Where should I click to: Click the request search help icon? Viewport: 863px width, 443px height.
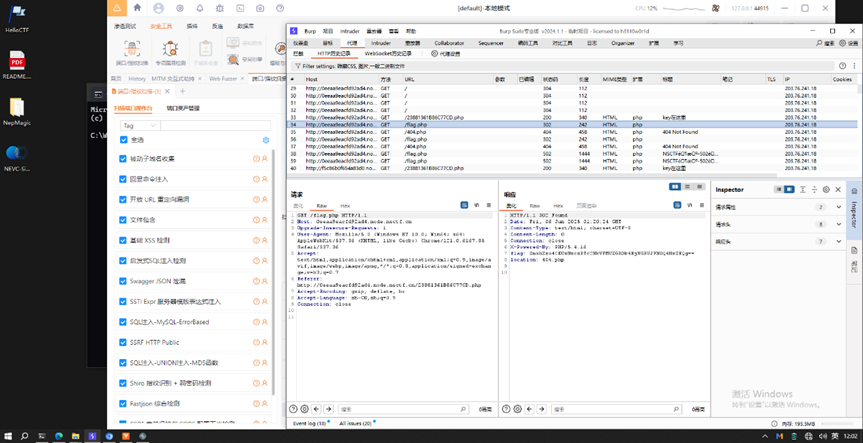pyautogui.click(x=293, y=409)
